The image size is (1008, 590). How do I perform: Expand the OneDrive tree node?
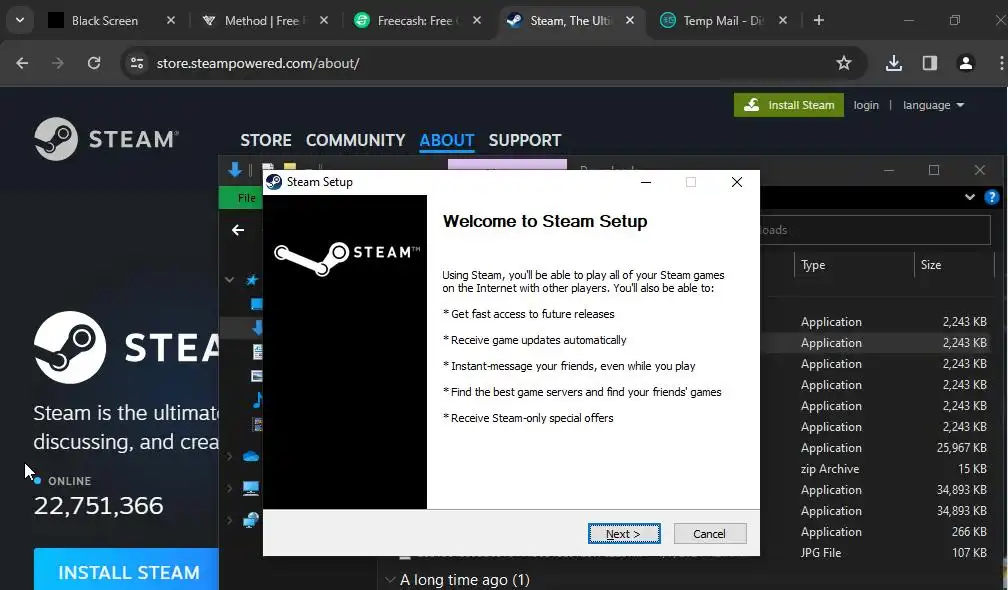pos(230,456)
